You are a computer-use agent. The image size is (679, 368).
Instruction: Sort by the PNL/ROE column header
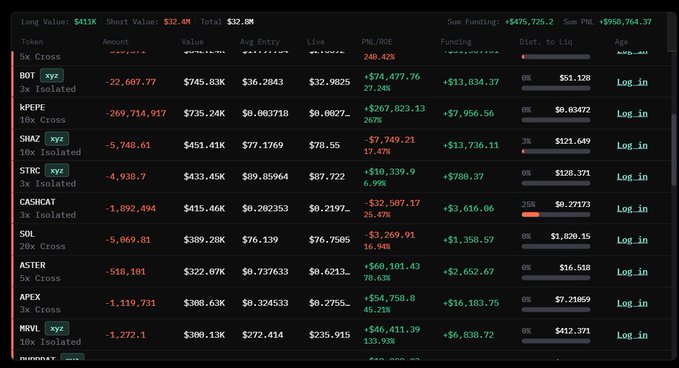[x=377, y=42]
